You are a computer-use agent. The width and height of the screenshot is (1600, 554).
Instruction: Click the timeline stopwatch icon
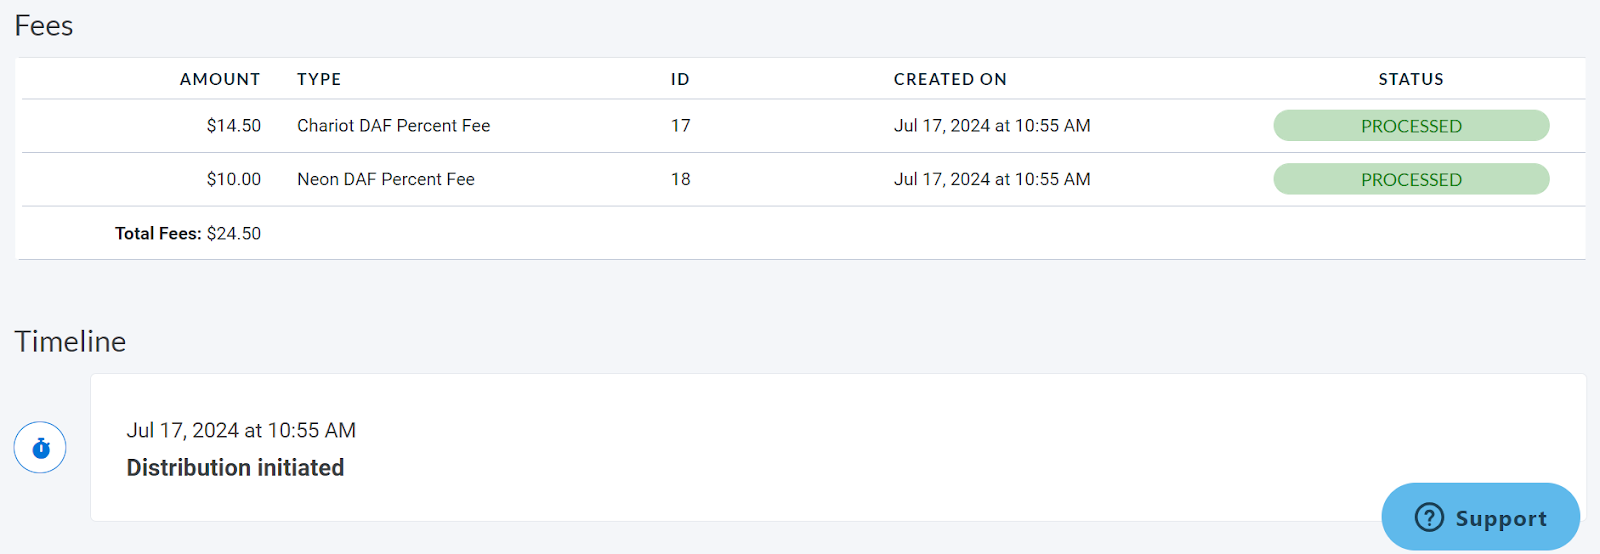[x=40, y=448]
